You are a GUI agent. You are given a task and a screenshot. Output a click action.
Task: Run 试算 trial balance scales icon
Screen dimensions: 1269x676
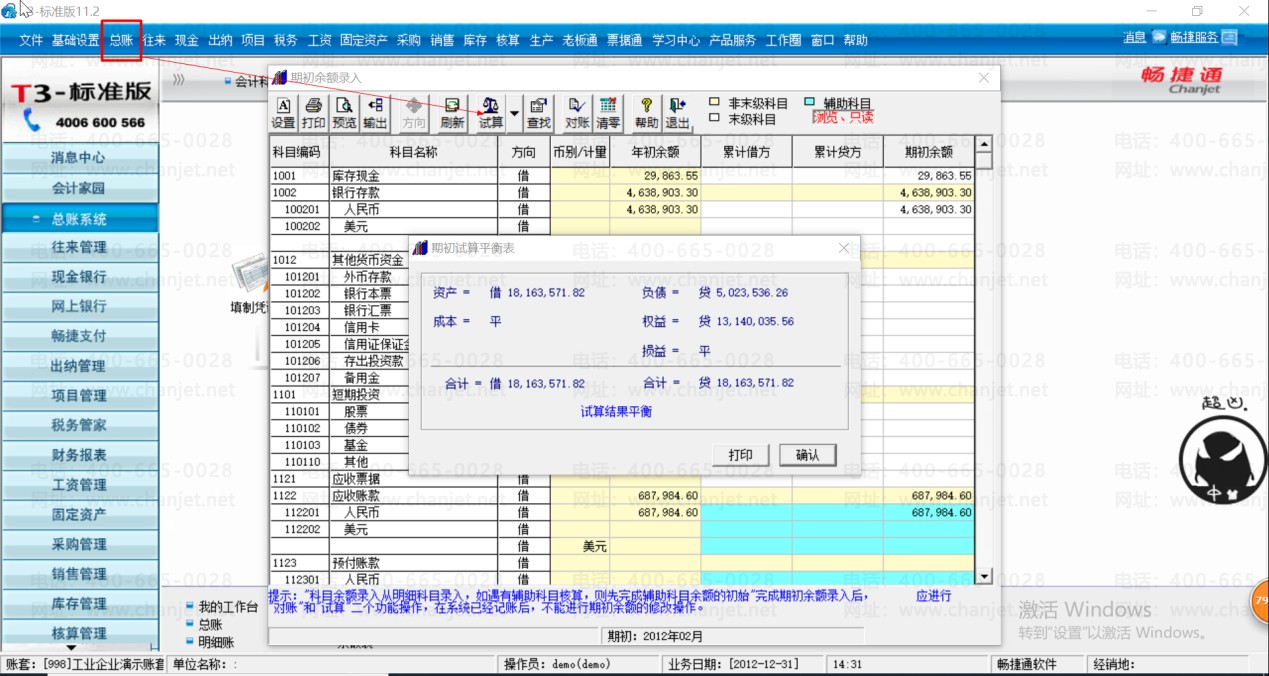point(490,113)
